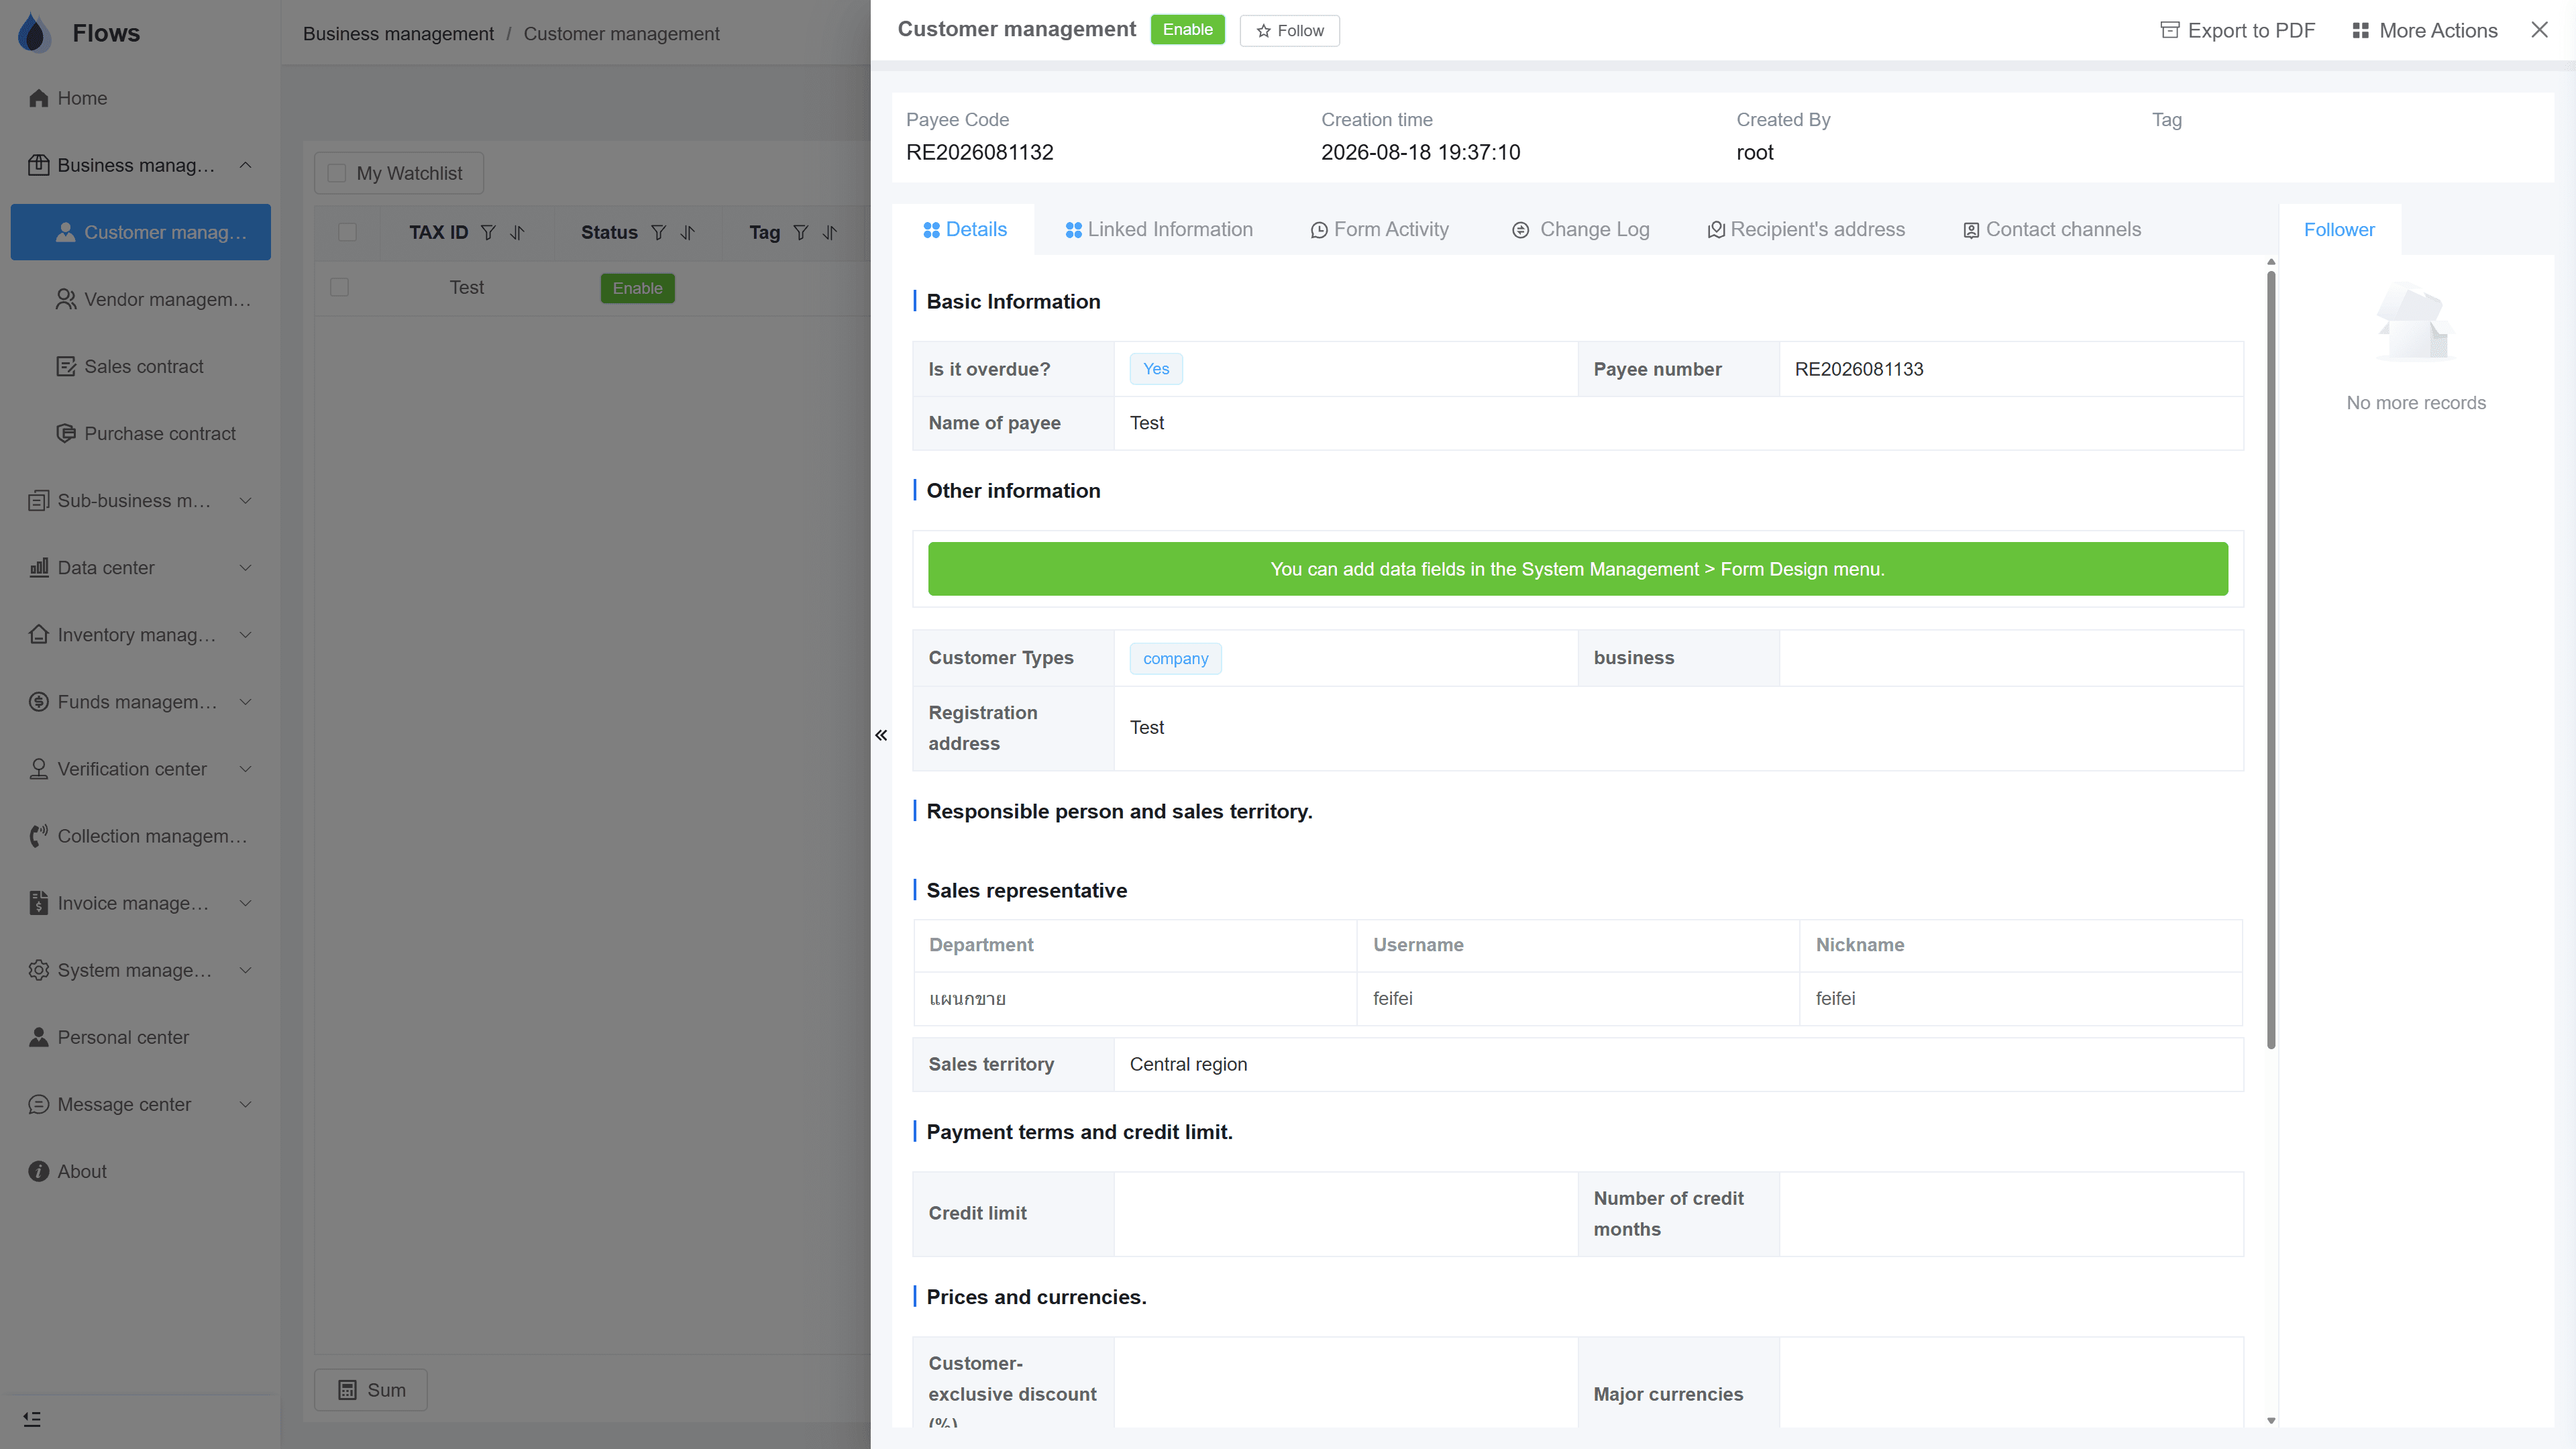Expand the Inventory management menu
Screen dimensions: 2576x1449
[245, 634]
